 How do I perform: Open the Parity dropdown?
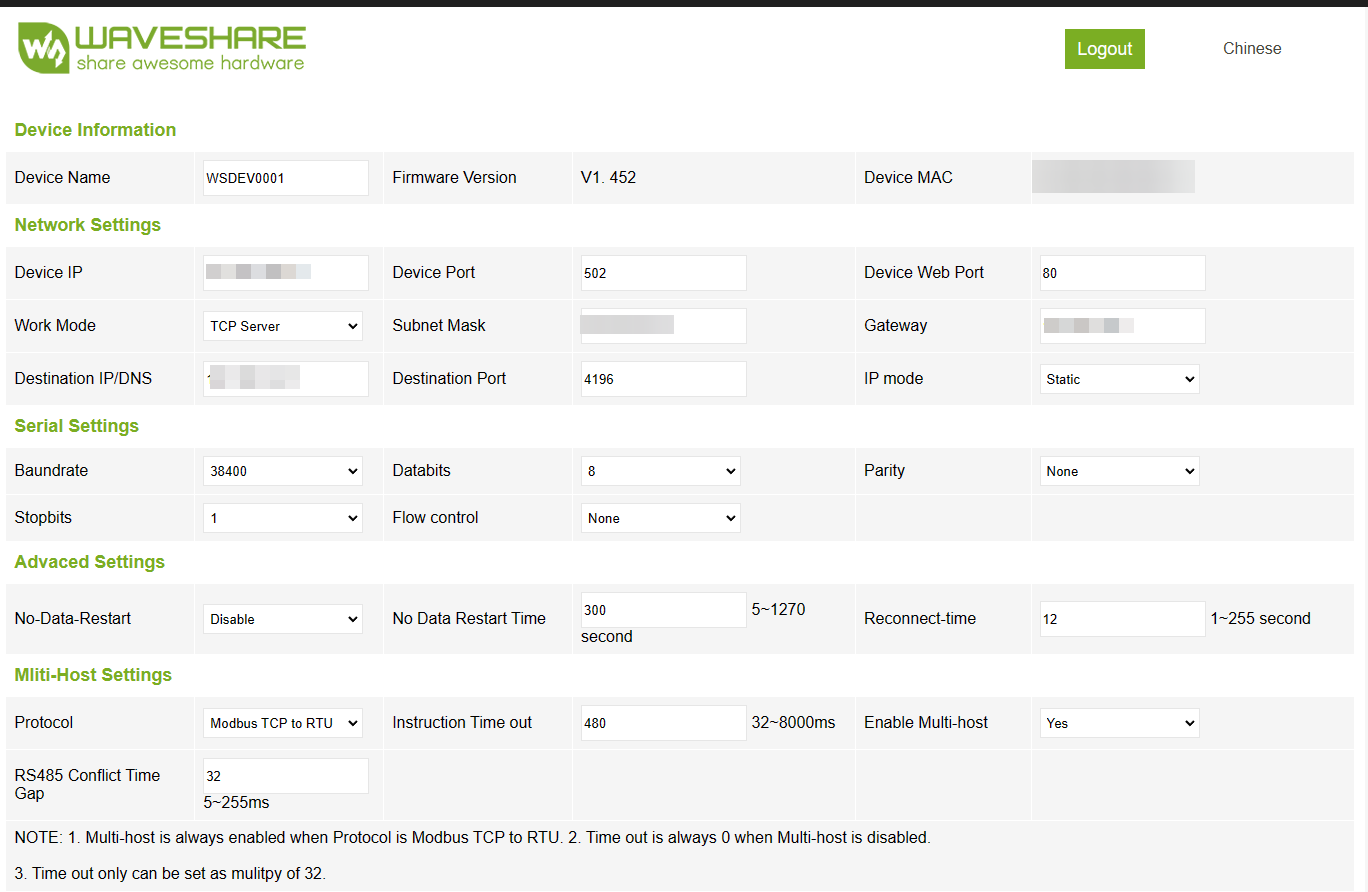coord(1119,471)
